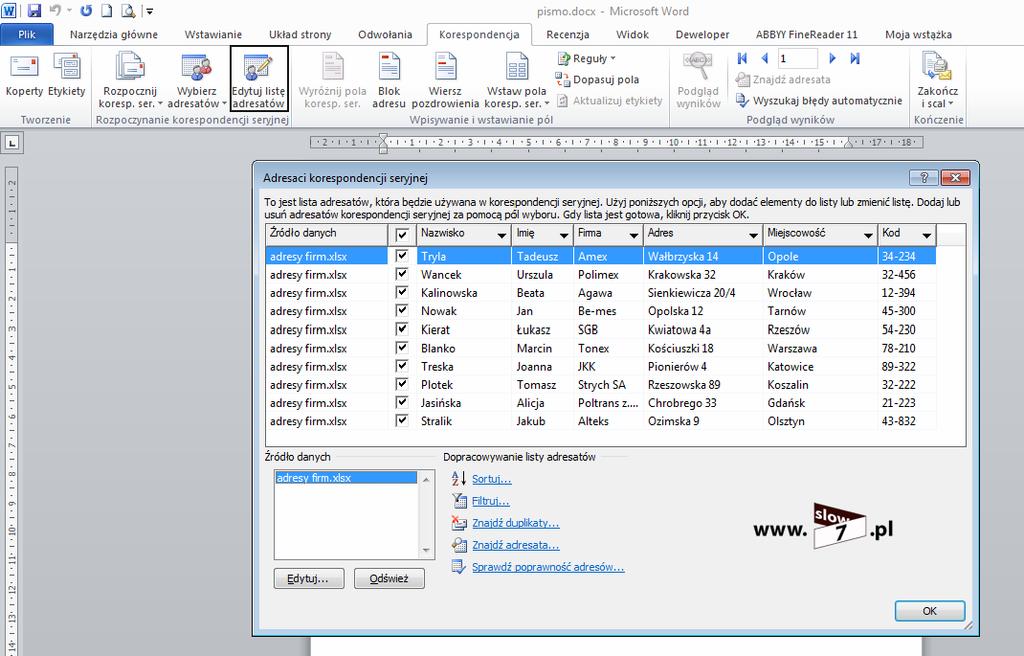Click Wyszukaj błędy automatycznie

point(819,101)
